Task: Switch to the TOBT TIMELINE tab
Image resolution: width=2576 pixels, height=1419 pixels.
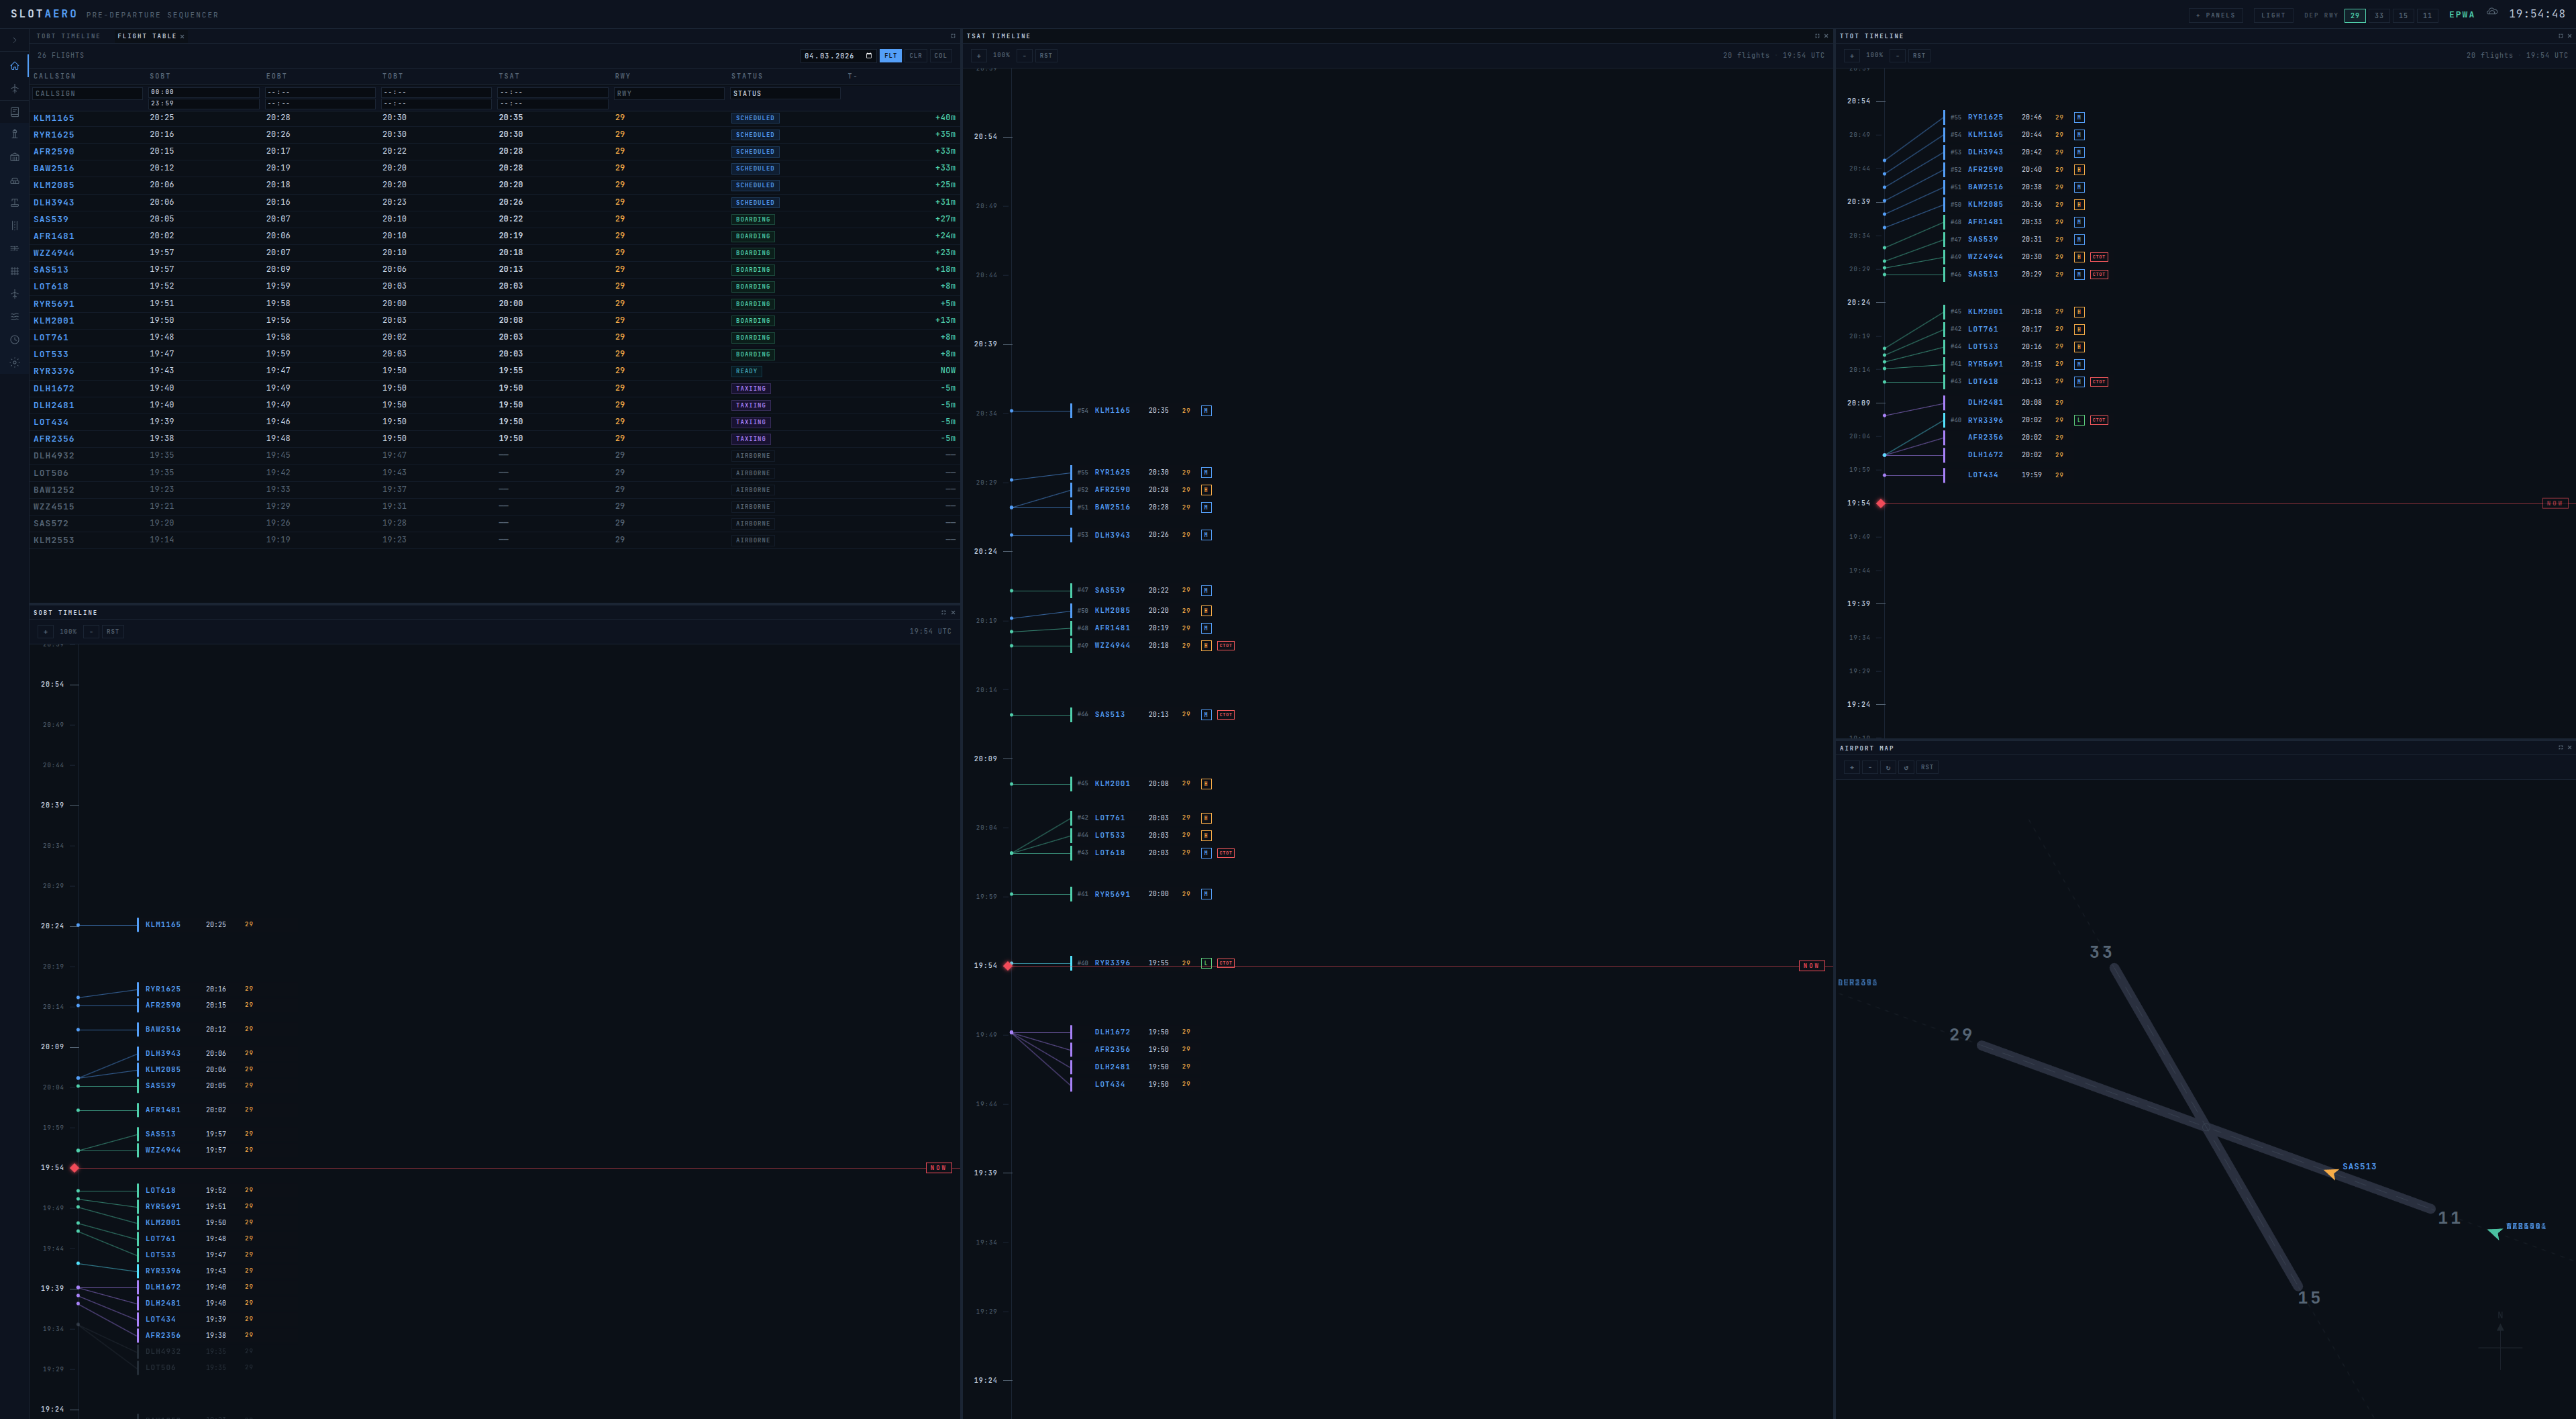Action: (68, 36)
